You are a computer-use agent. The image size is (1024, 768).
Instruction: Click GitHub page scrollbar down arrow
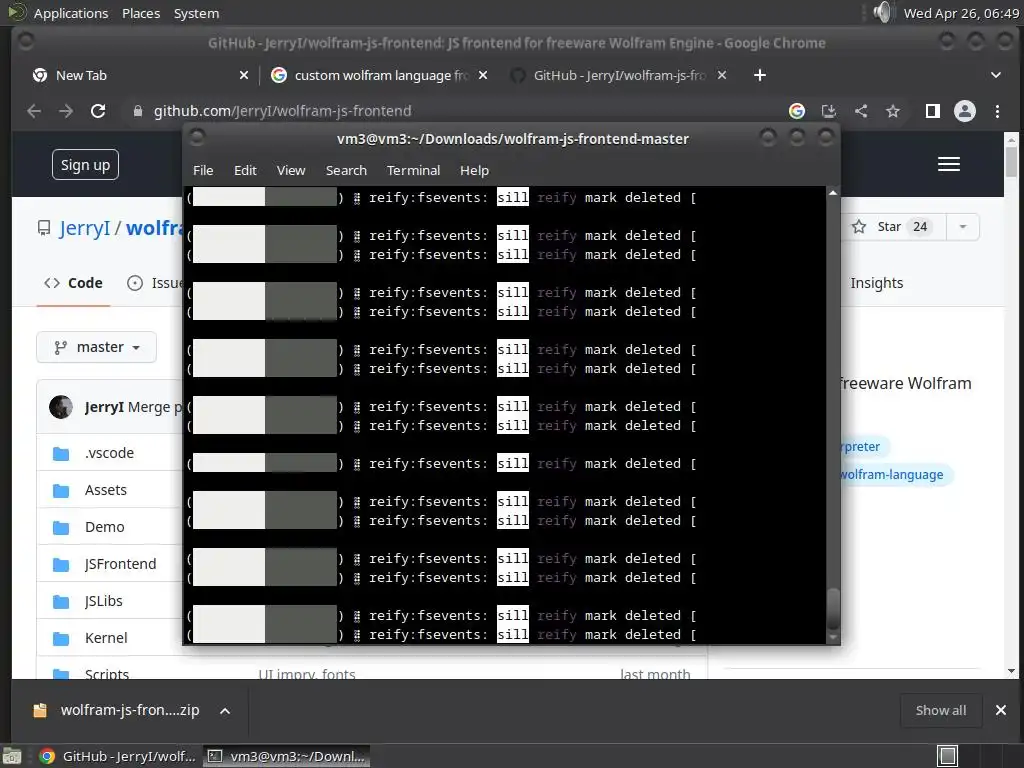(x=1012, y=671)
